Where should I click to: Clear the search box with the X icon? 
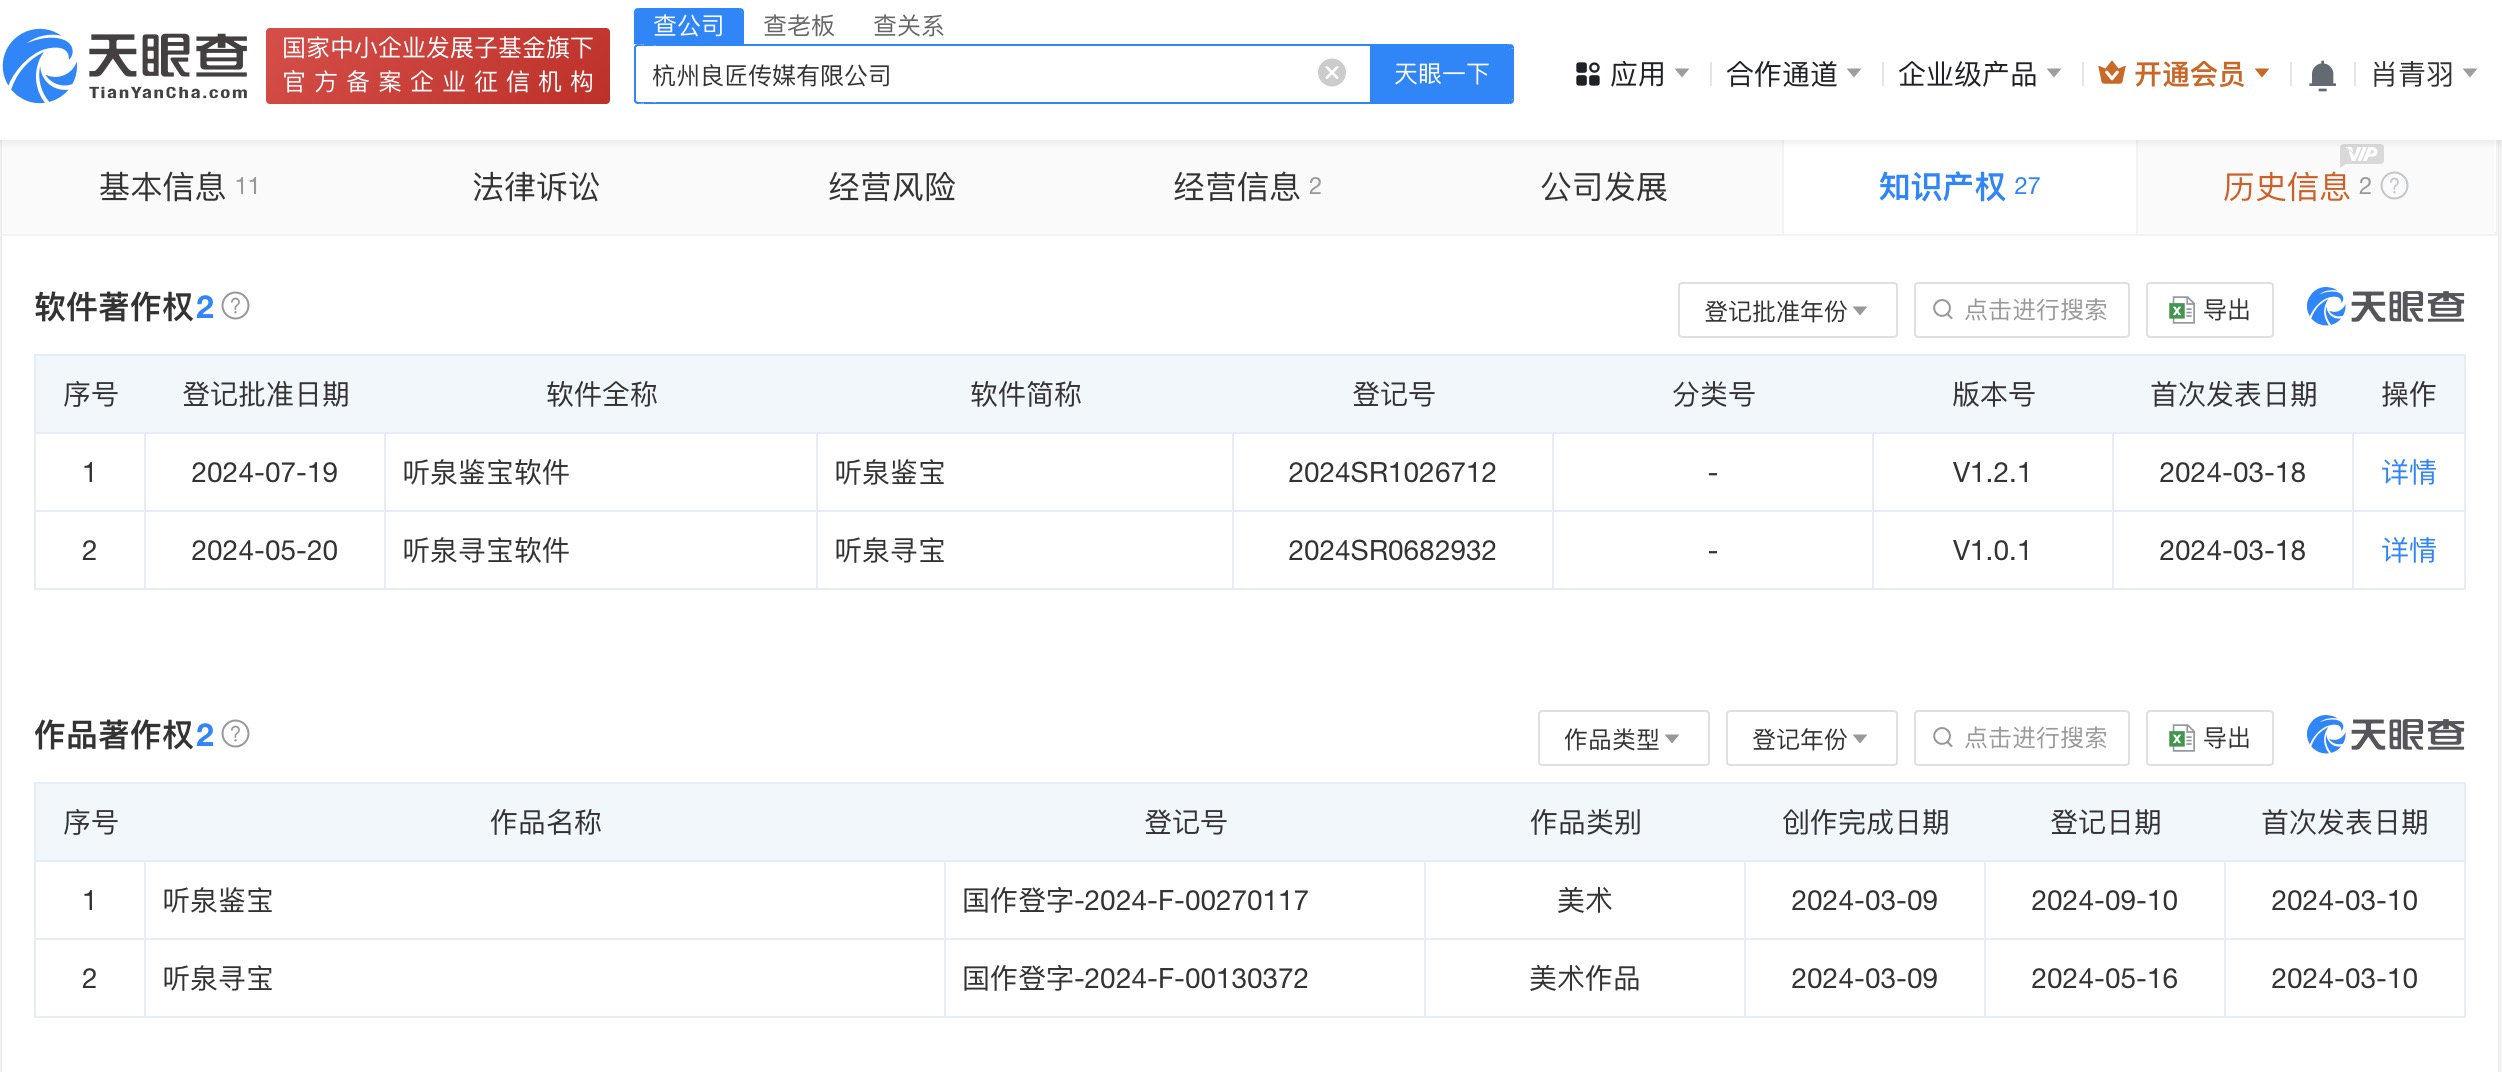[1331, 73]
